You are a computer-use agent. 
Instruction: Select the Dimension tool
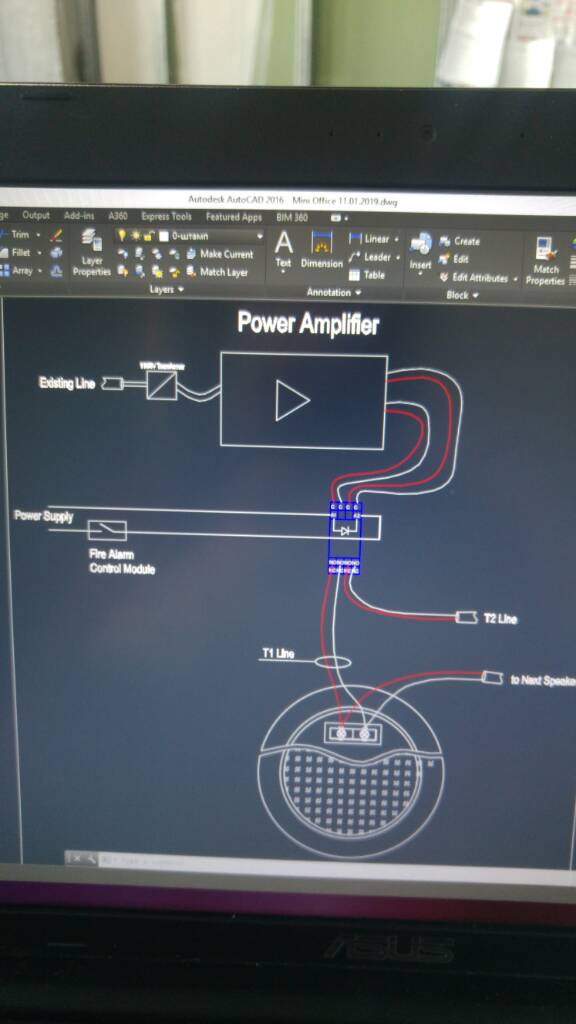[321, 251]
